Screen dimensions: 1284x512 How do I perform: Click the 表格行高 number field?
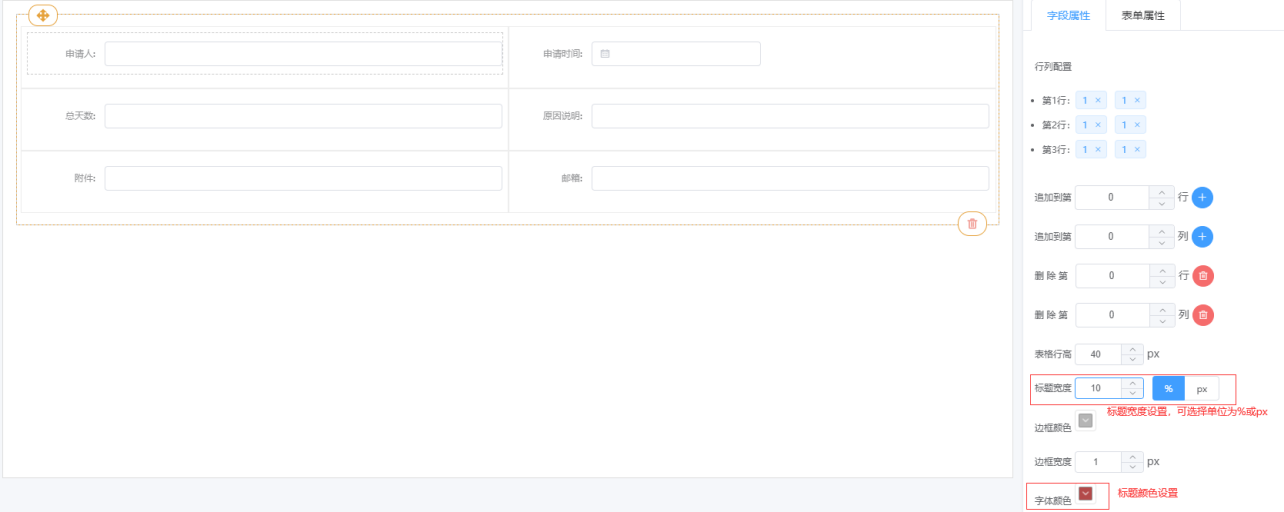tap(1097, 354)
